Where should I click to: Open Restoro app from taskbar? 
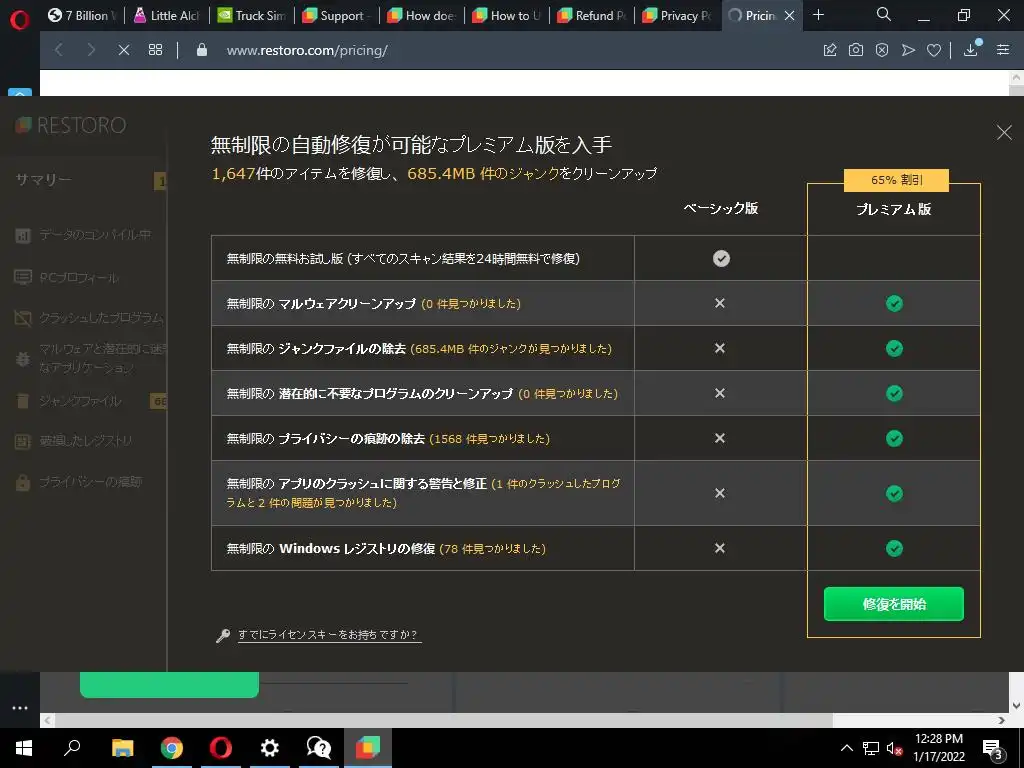click(368, 748)
